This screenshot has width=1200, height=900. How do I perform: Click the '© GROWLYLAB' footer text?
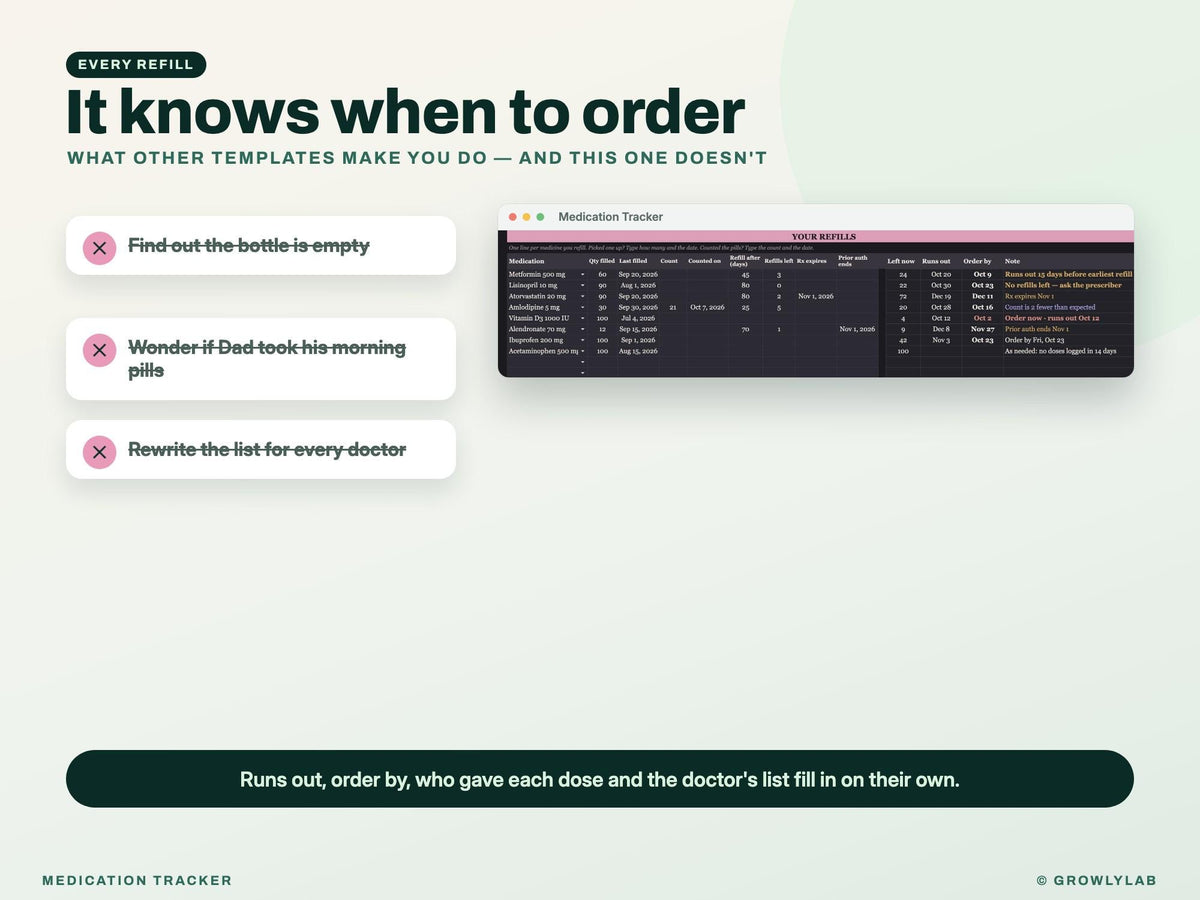point(1096,881)
